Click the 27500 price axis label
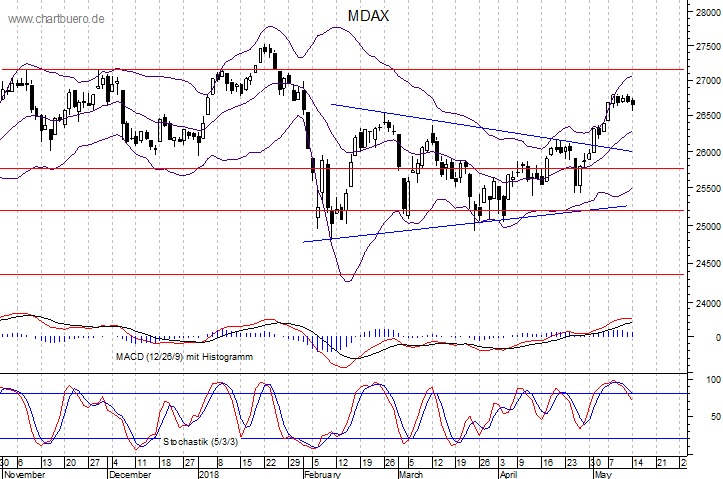Screen dimensions: 723x479 pyautogui.click(x=704, y=47)
